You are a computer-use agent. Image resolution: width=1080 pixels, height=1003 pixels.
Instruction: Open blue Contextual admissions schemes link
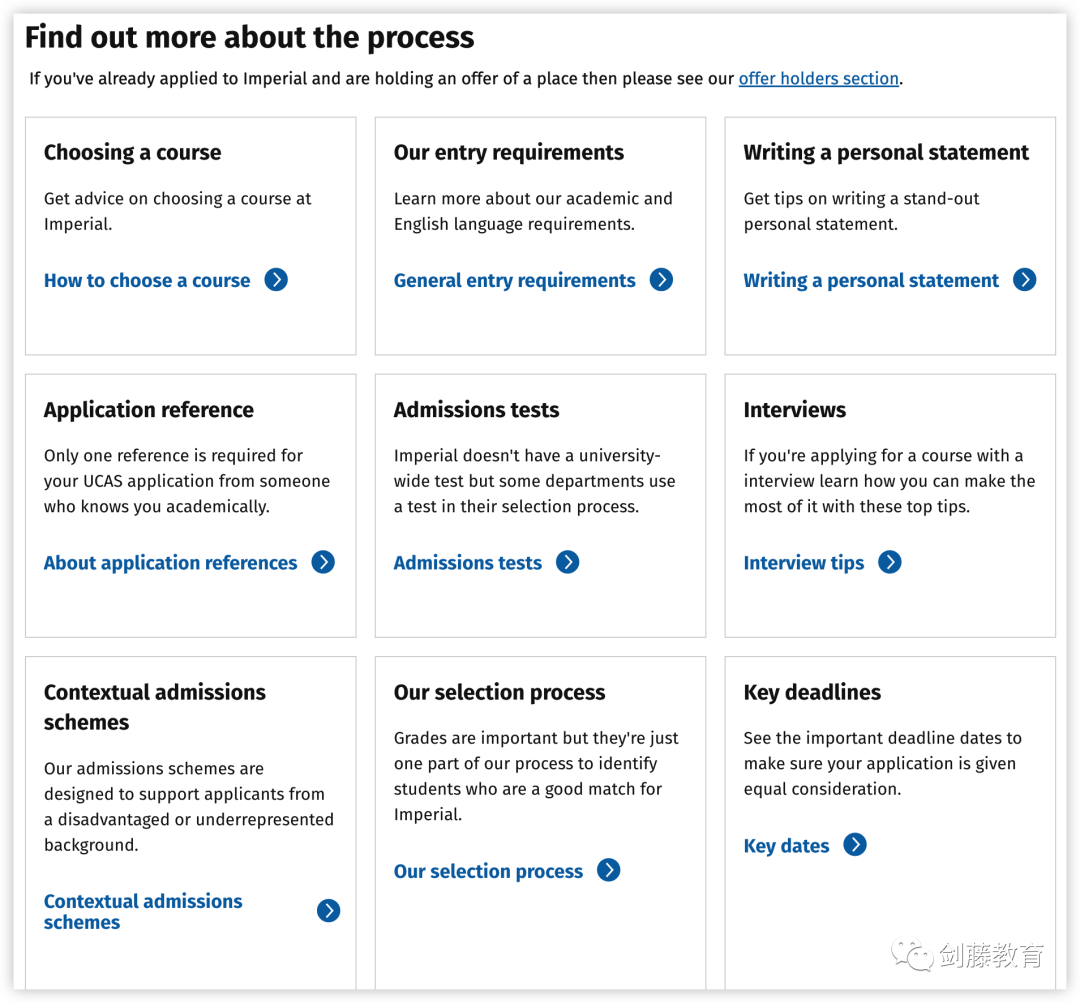(143, 911)
